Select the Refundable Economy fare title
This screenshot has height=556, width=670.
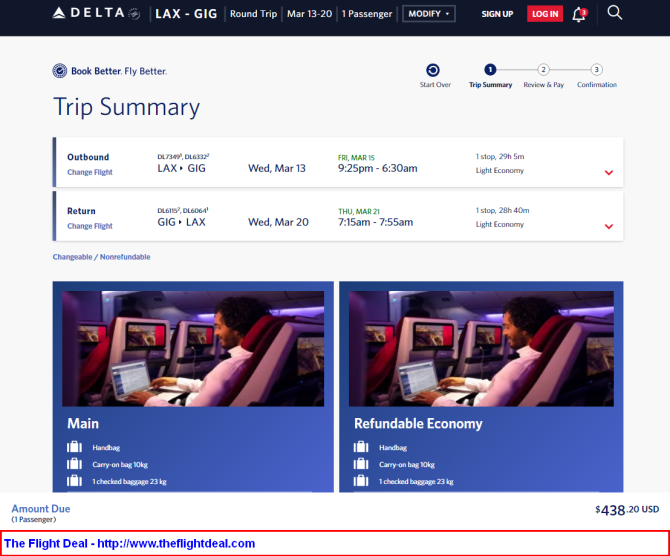[x=418, y=424]
